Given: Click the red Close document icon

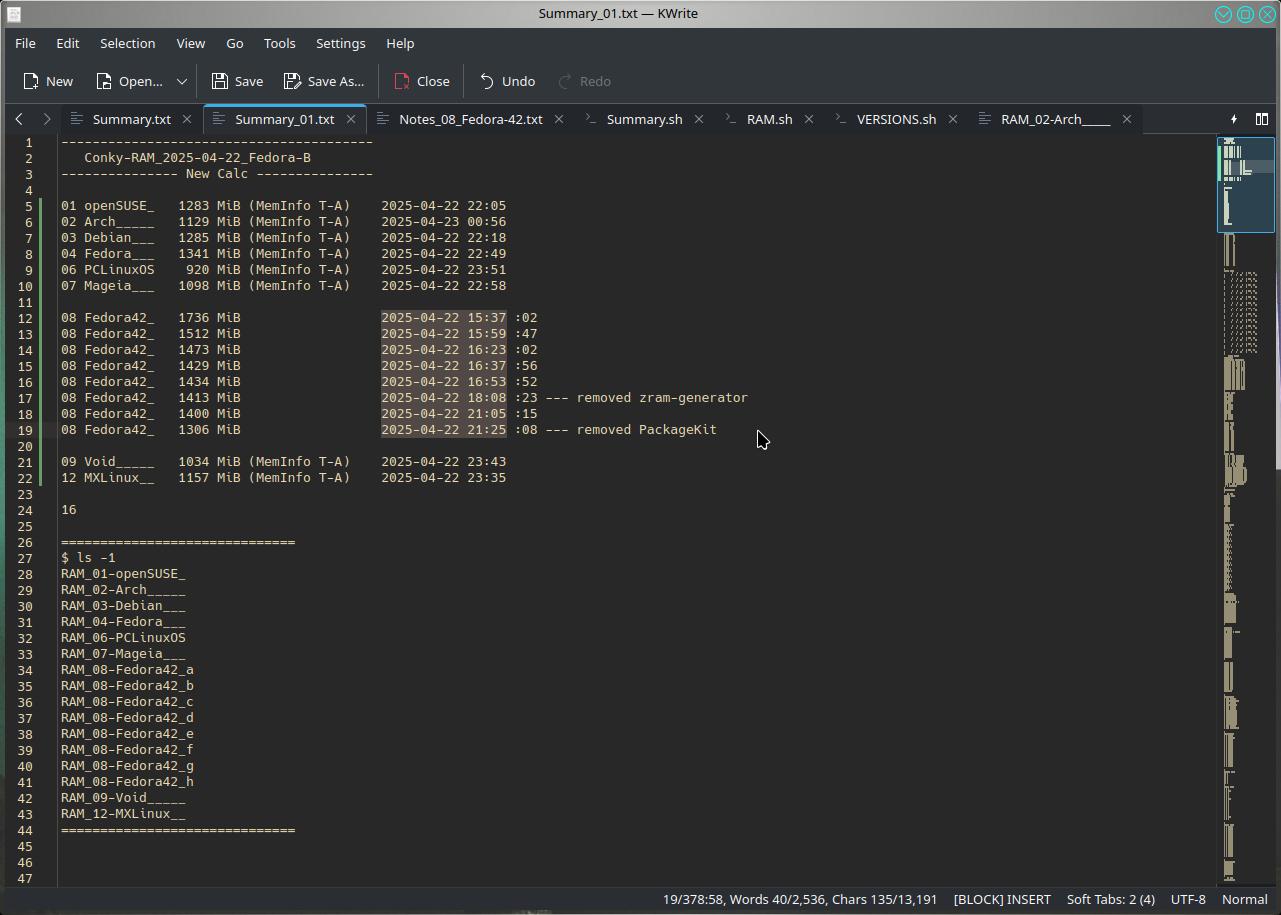Looking at the screenshot, I should tap(402, 81).
